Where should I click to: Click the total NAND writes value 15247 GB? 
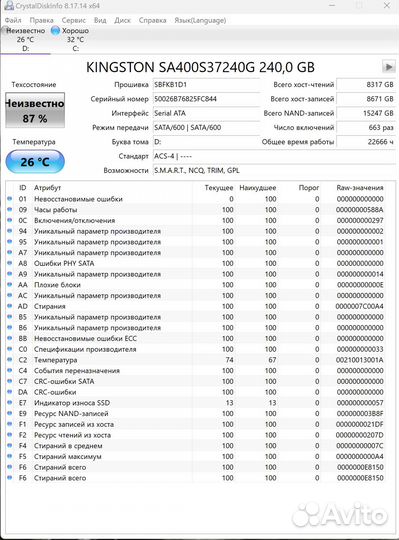click(366, 113)
